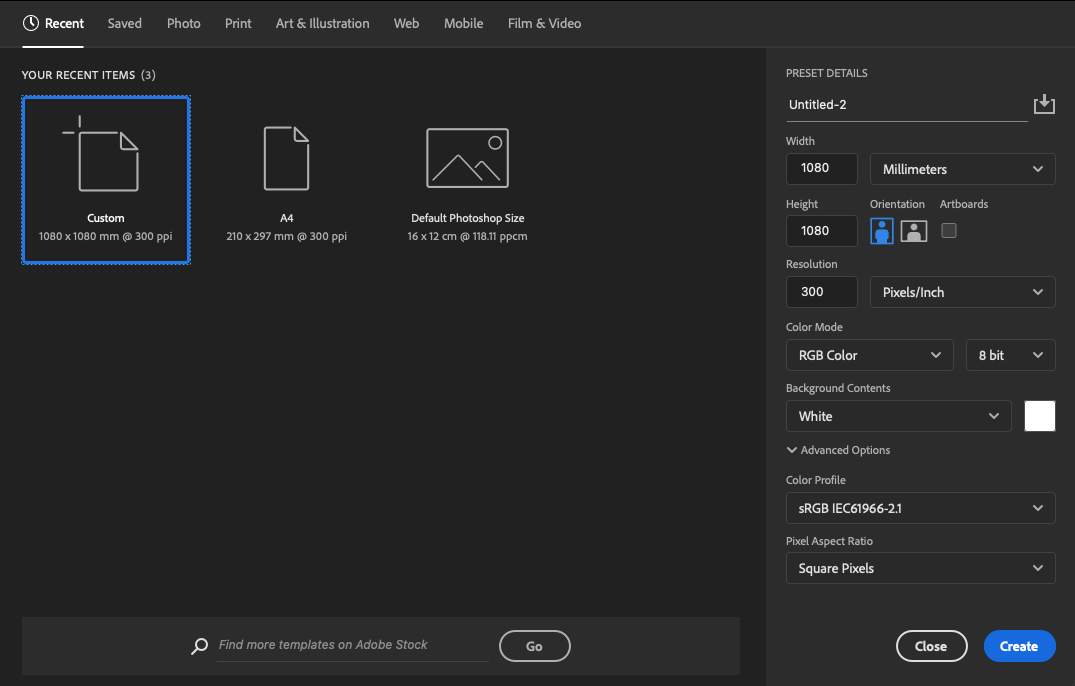The image size is (1075, 686).
Task: Open the Millimeters units dropdown
Action: pos(962,169)
